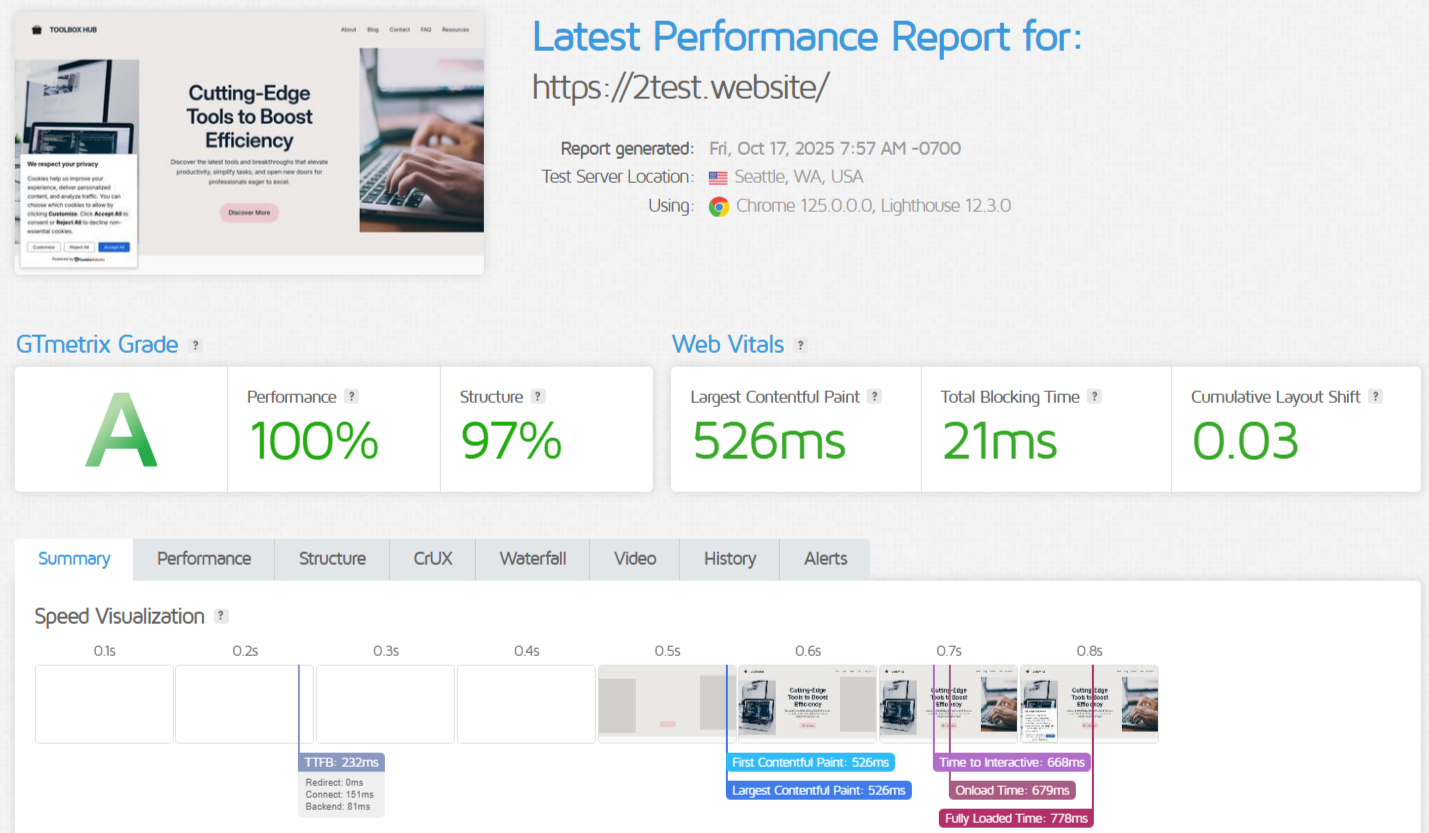
Task: Click the 0.6s filmstrip frame
Action: pos(808,704)
